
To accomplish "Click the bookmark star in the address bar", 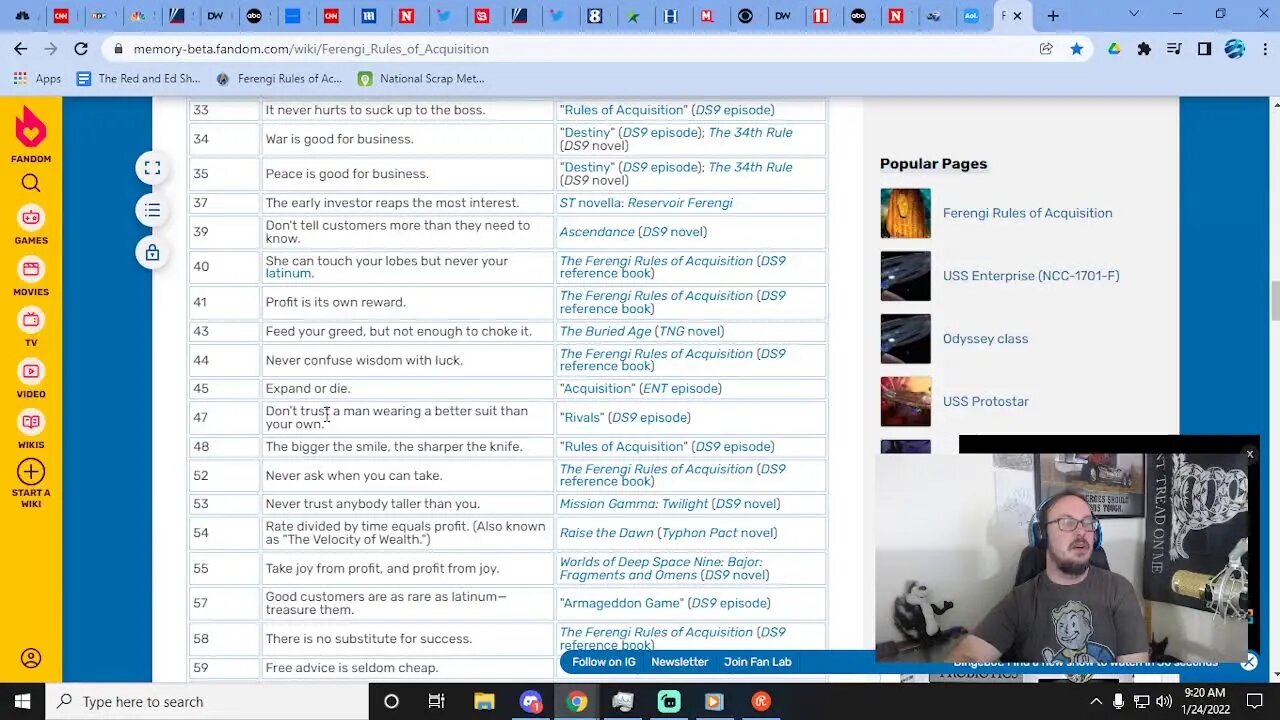I will click(1076, 48).
